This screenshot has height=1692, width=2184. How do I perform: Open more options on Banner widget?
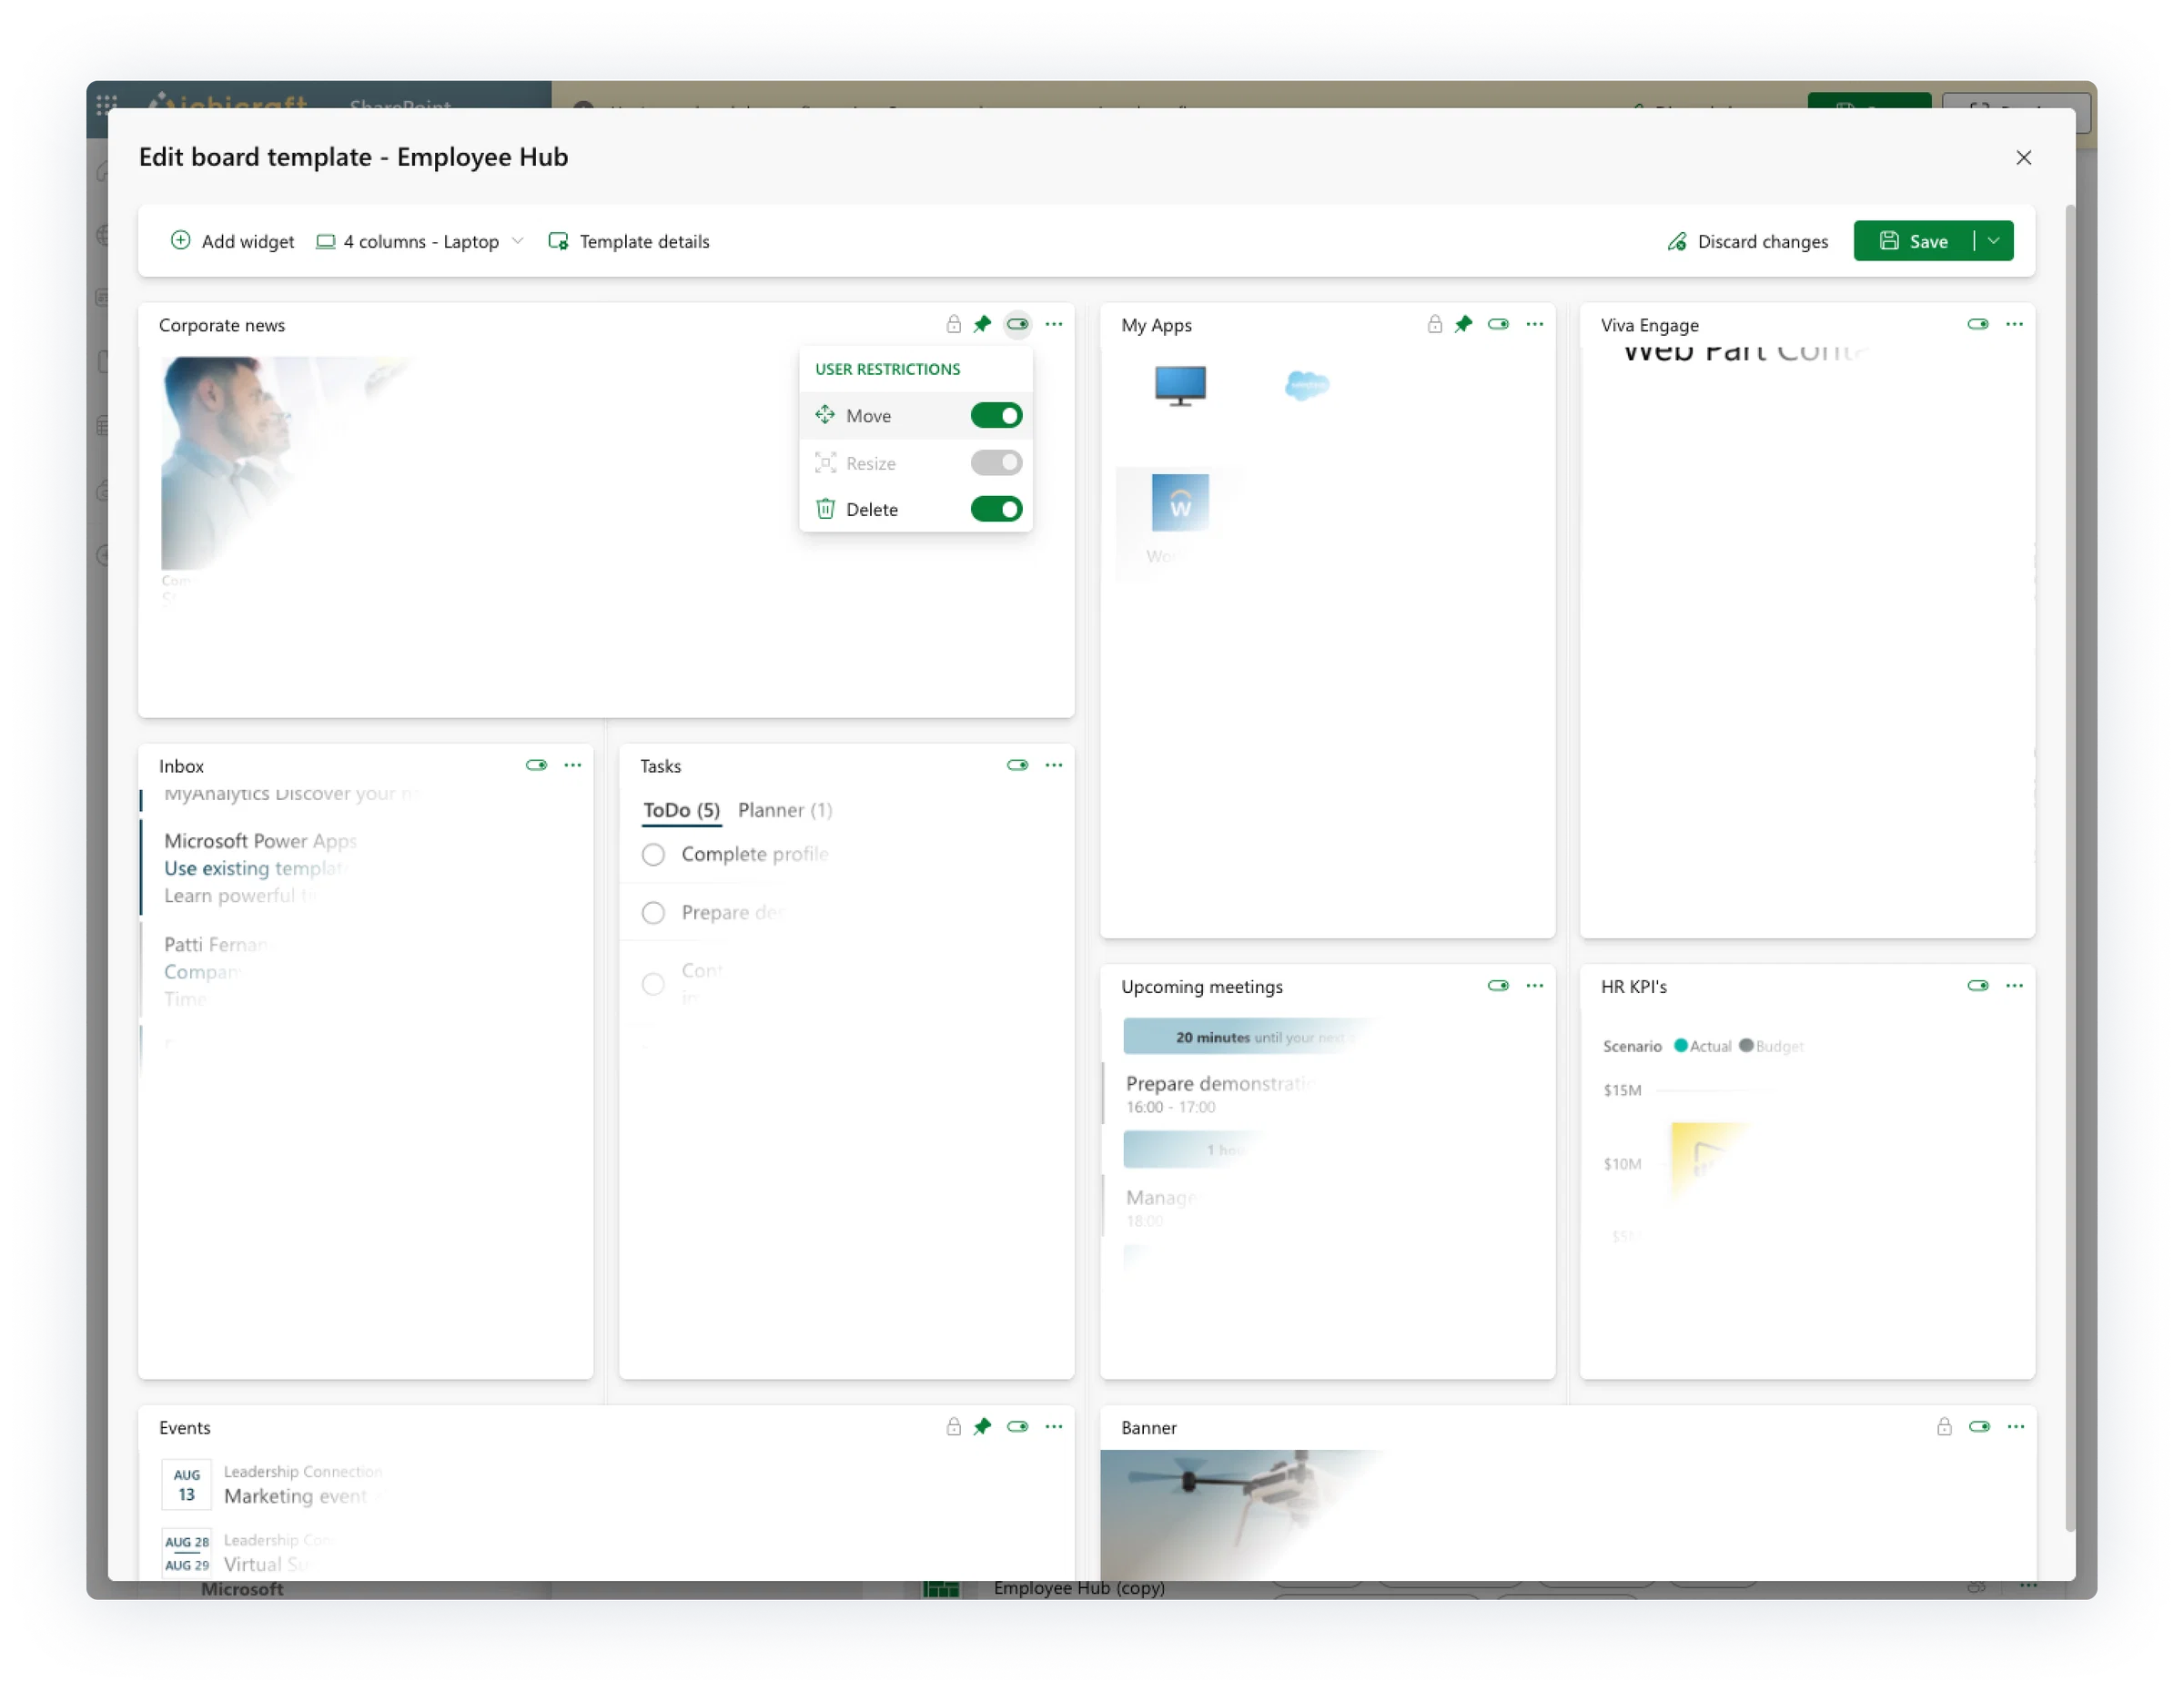tap(2016, 1426)
